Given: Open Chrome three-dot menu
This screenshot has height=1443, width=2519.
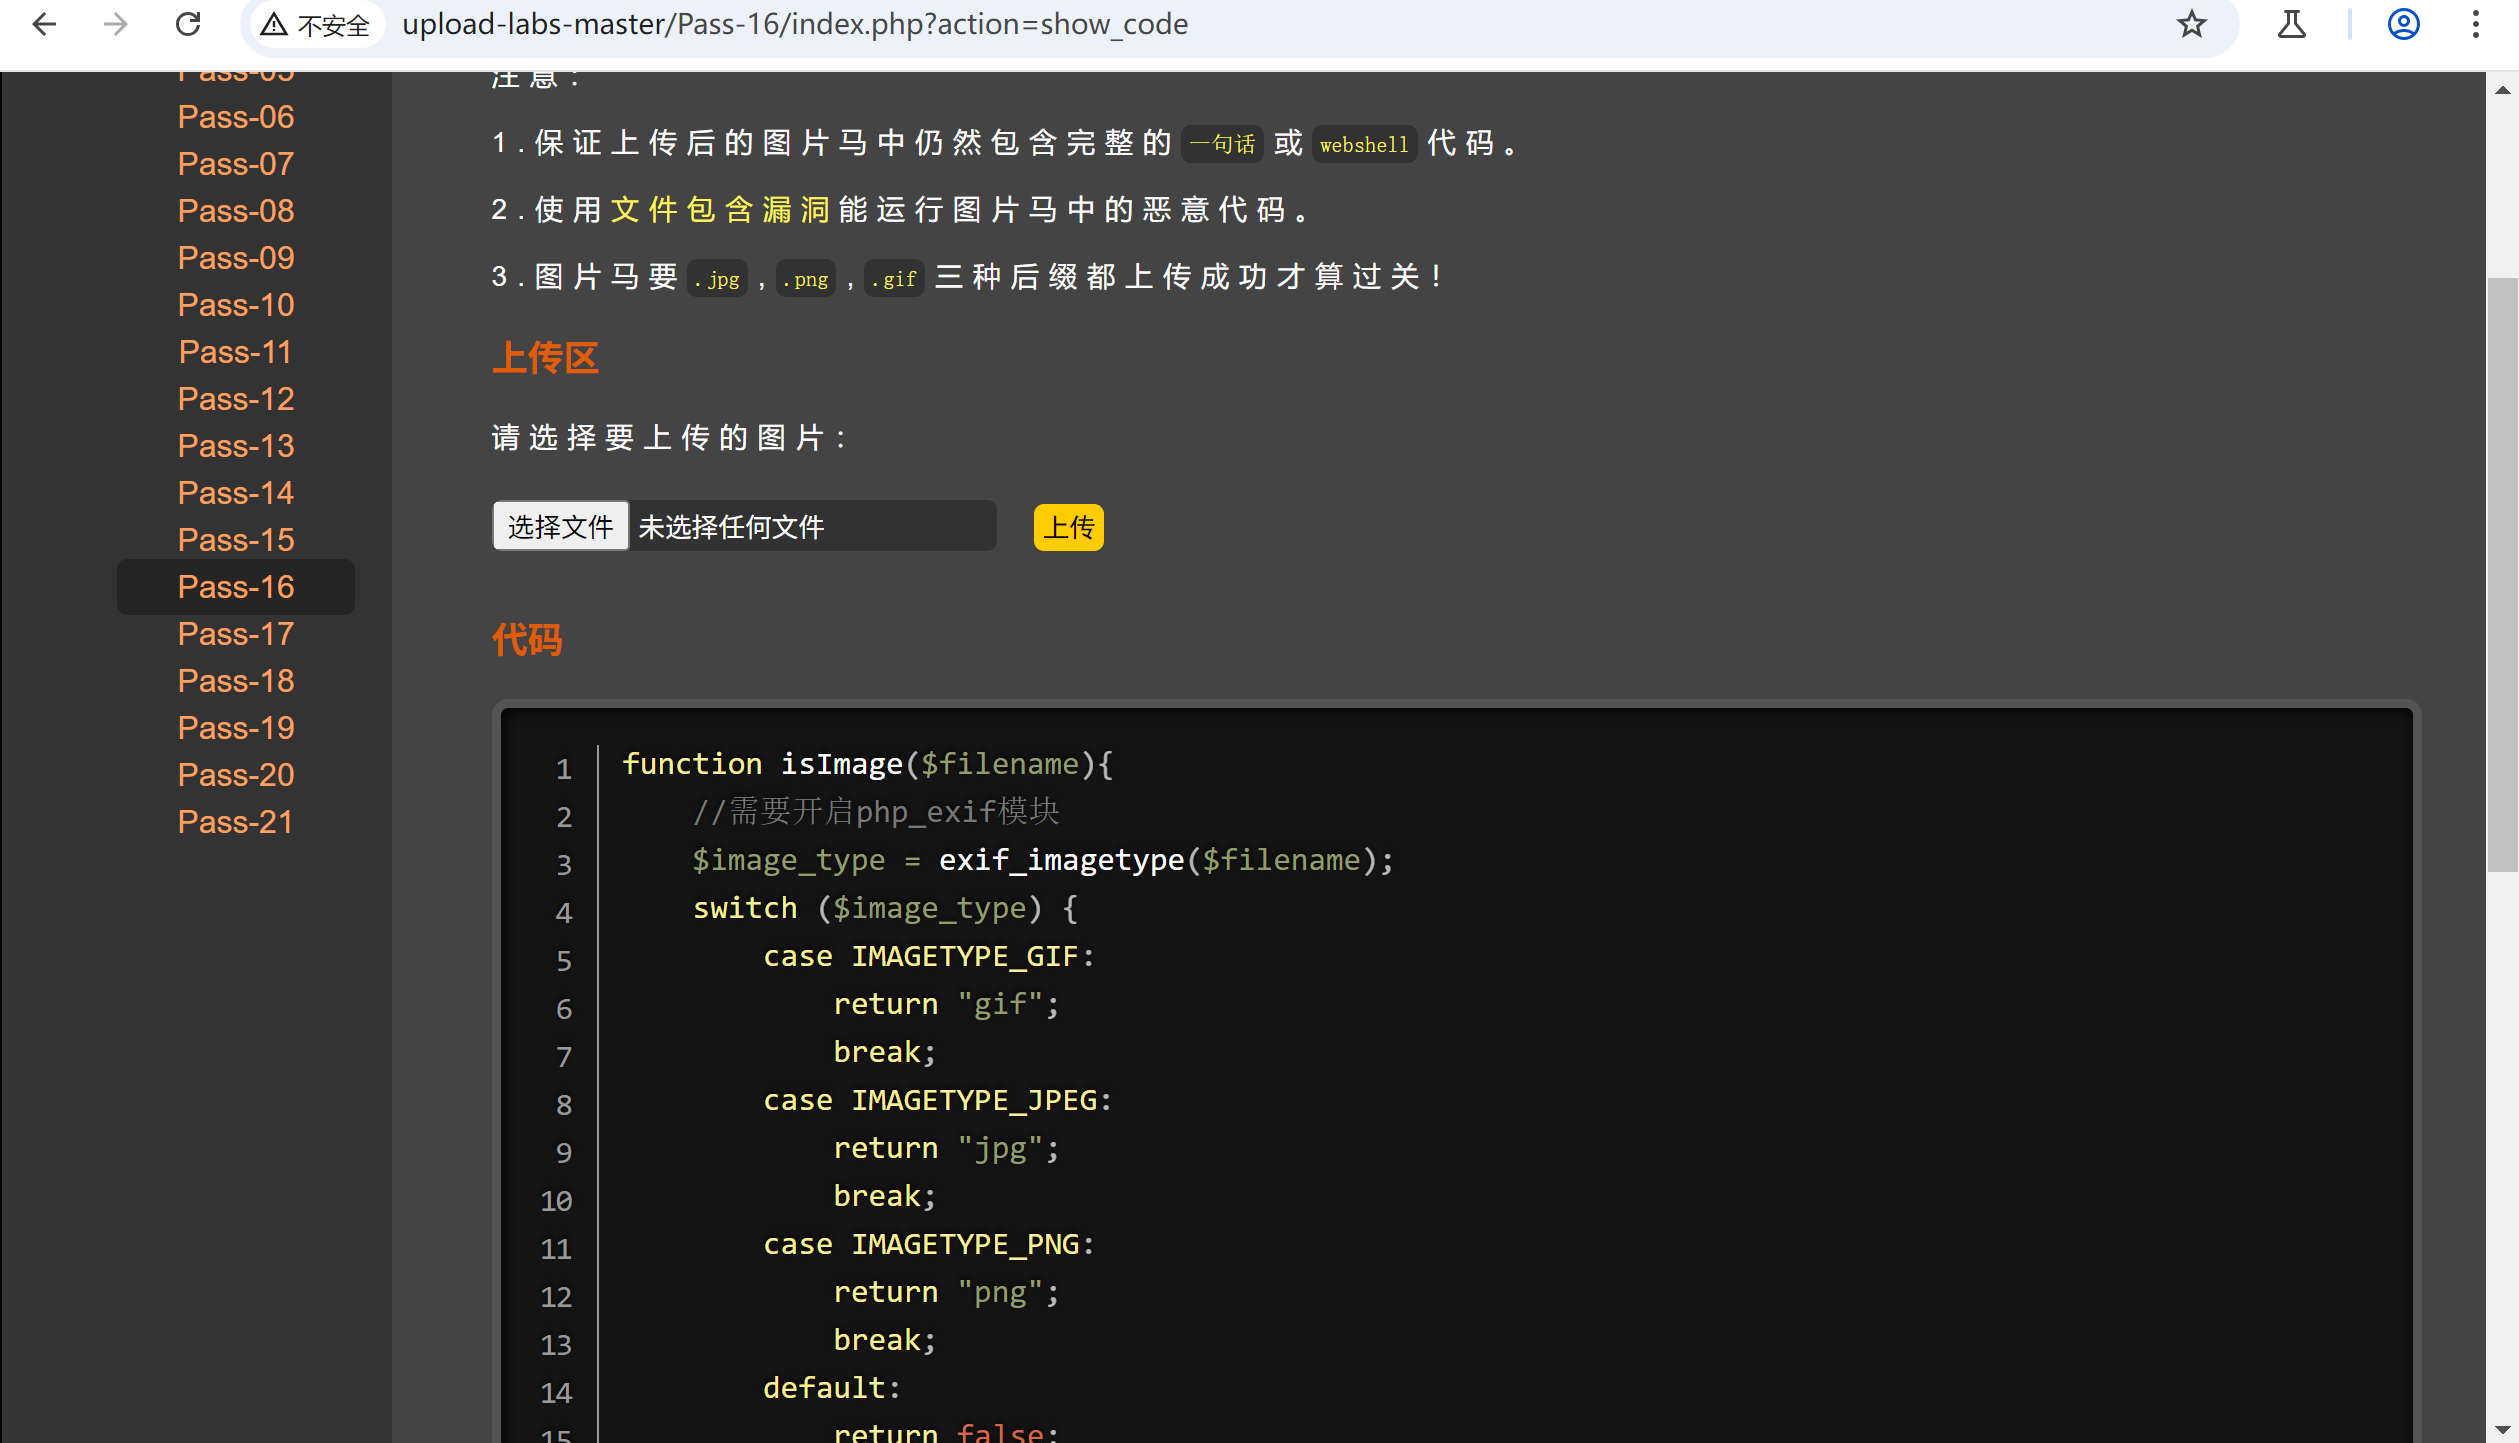Looking at the screenshot, I should pyautogui.click(x=2475, y=24).
